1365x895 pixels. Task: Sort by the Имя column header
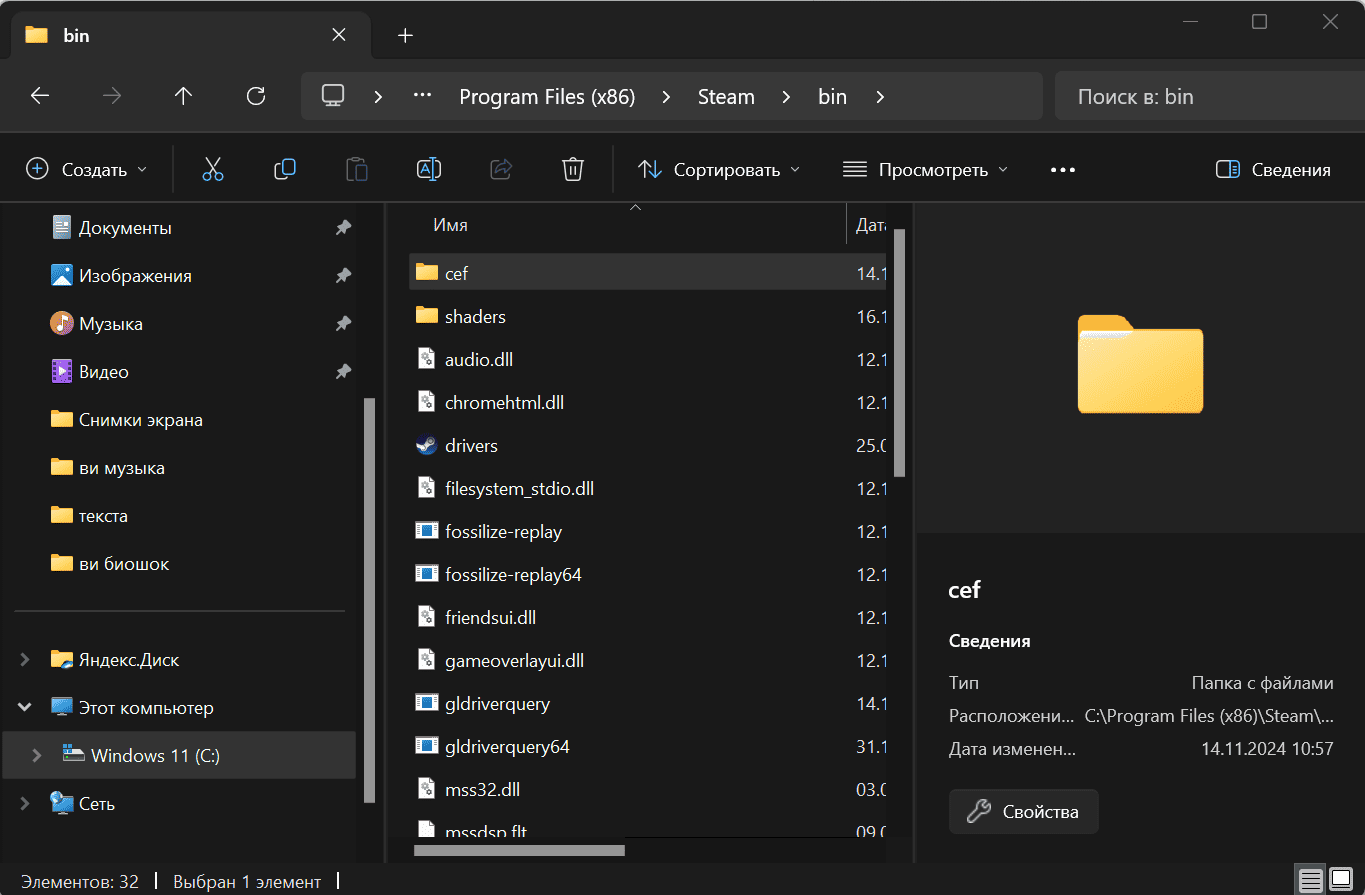627,225
